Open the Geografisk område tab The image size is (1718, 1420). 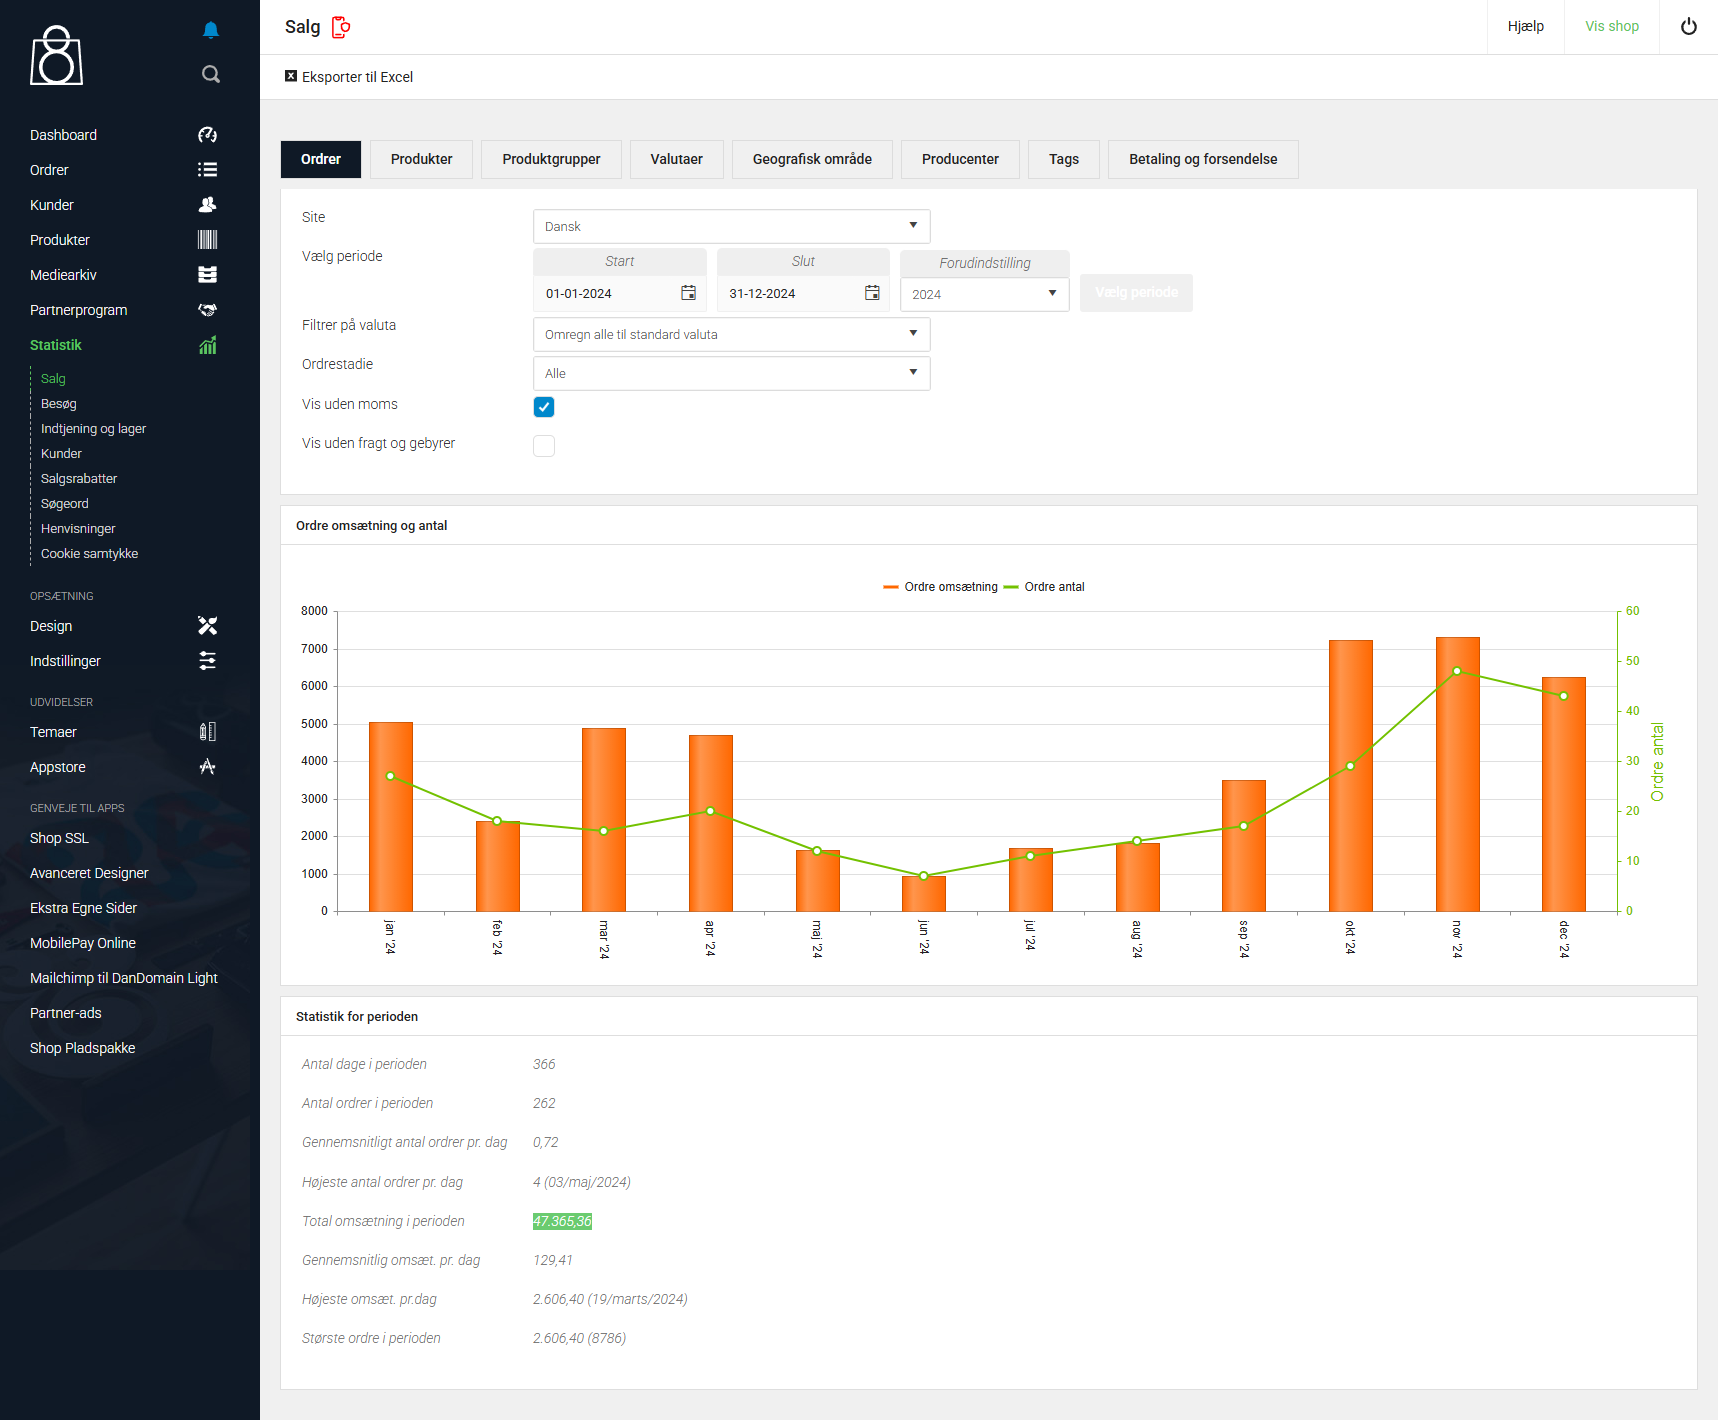click(812, 159)
